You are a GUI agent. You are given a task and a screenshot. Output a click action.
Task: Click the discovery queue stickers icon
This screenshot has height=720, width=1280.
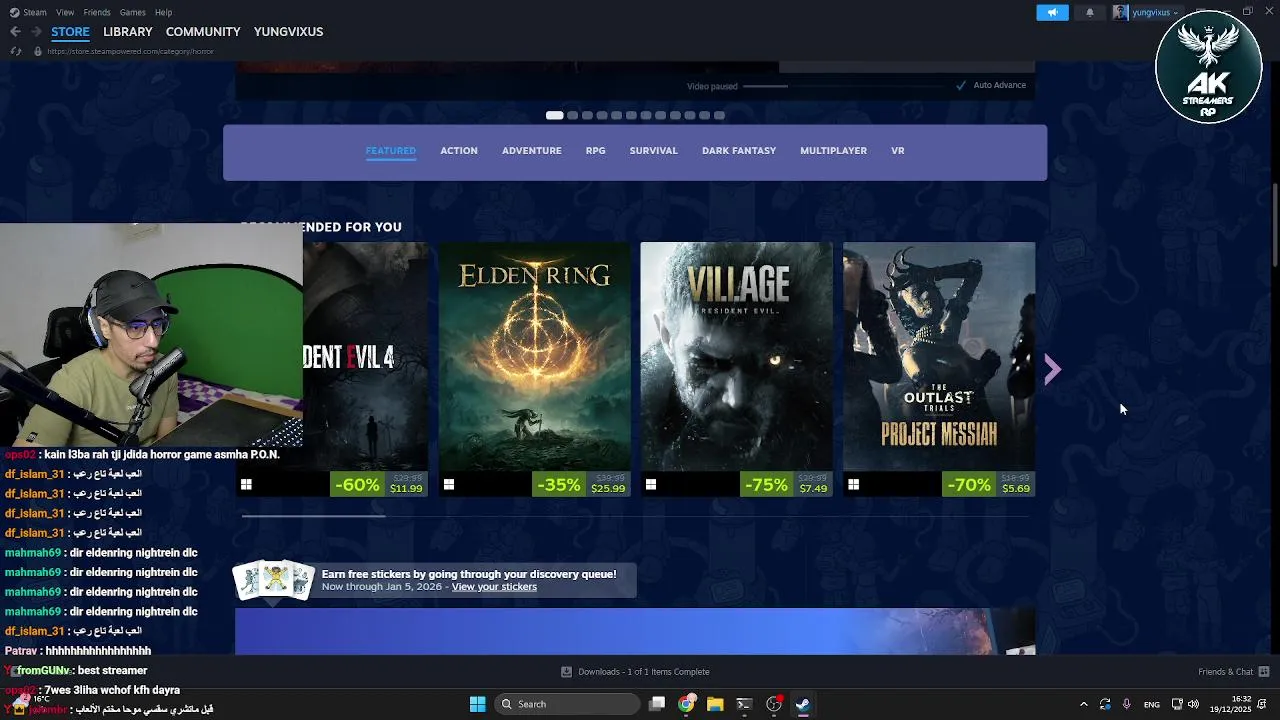[x=273, y=579]
